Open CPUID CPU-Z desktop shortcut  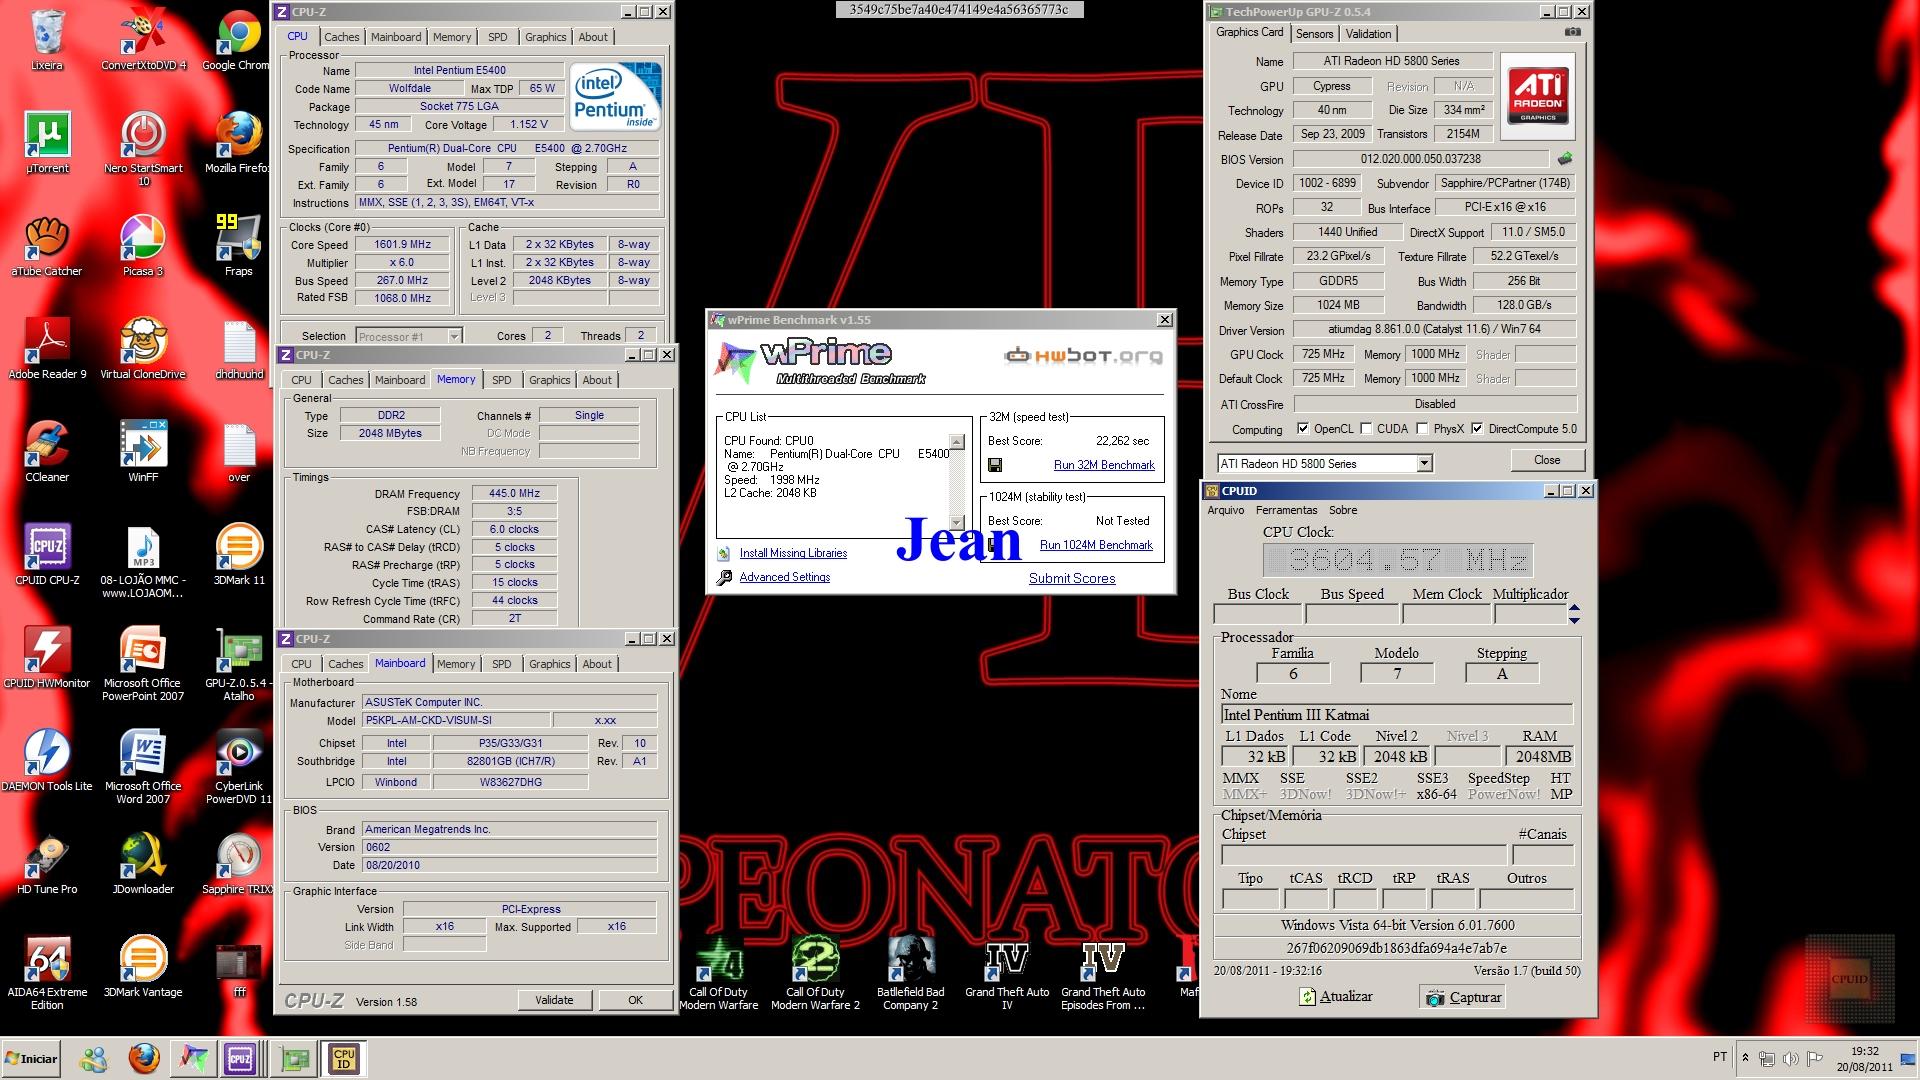coord(47,555)
